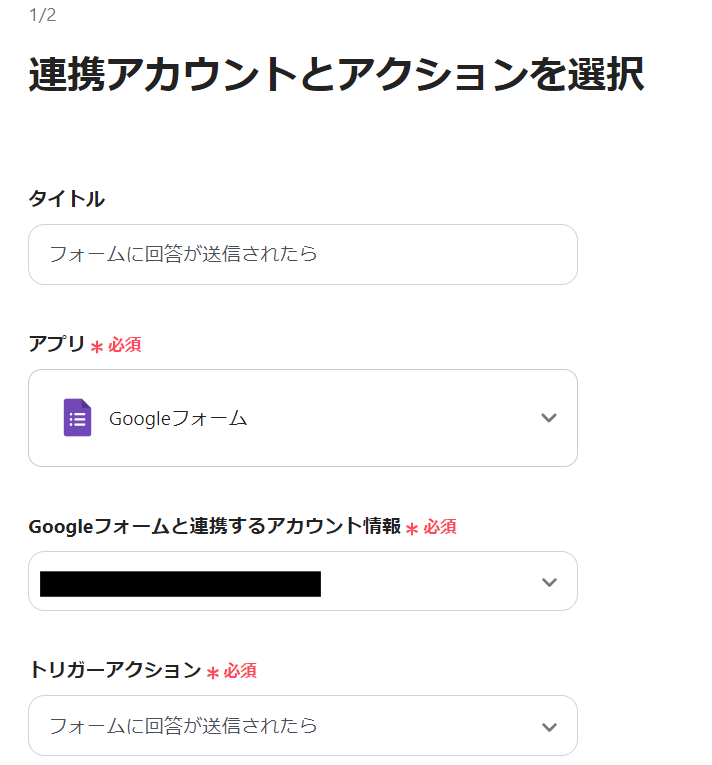Click the purple Google Forms icon
The image size is (712, 765).
click(x=77, y=418)
